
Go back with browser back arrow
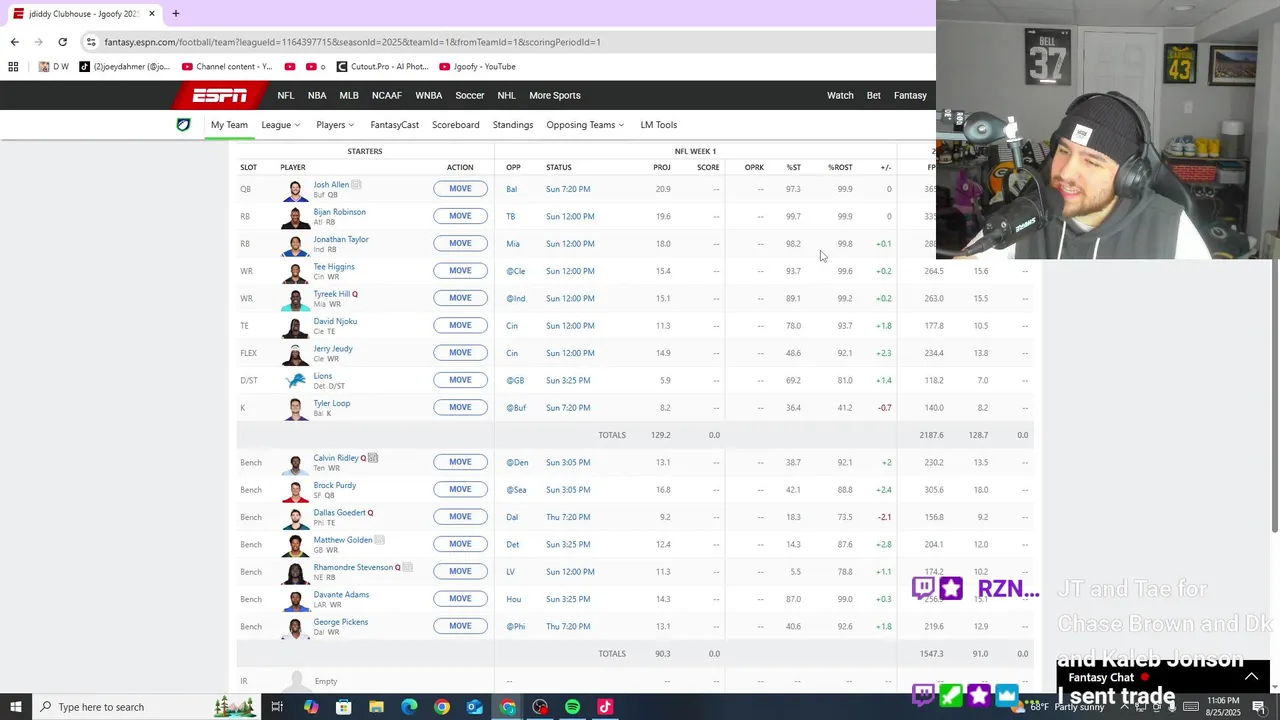pyautogui.click(x=14, y=42)
